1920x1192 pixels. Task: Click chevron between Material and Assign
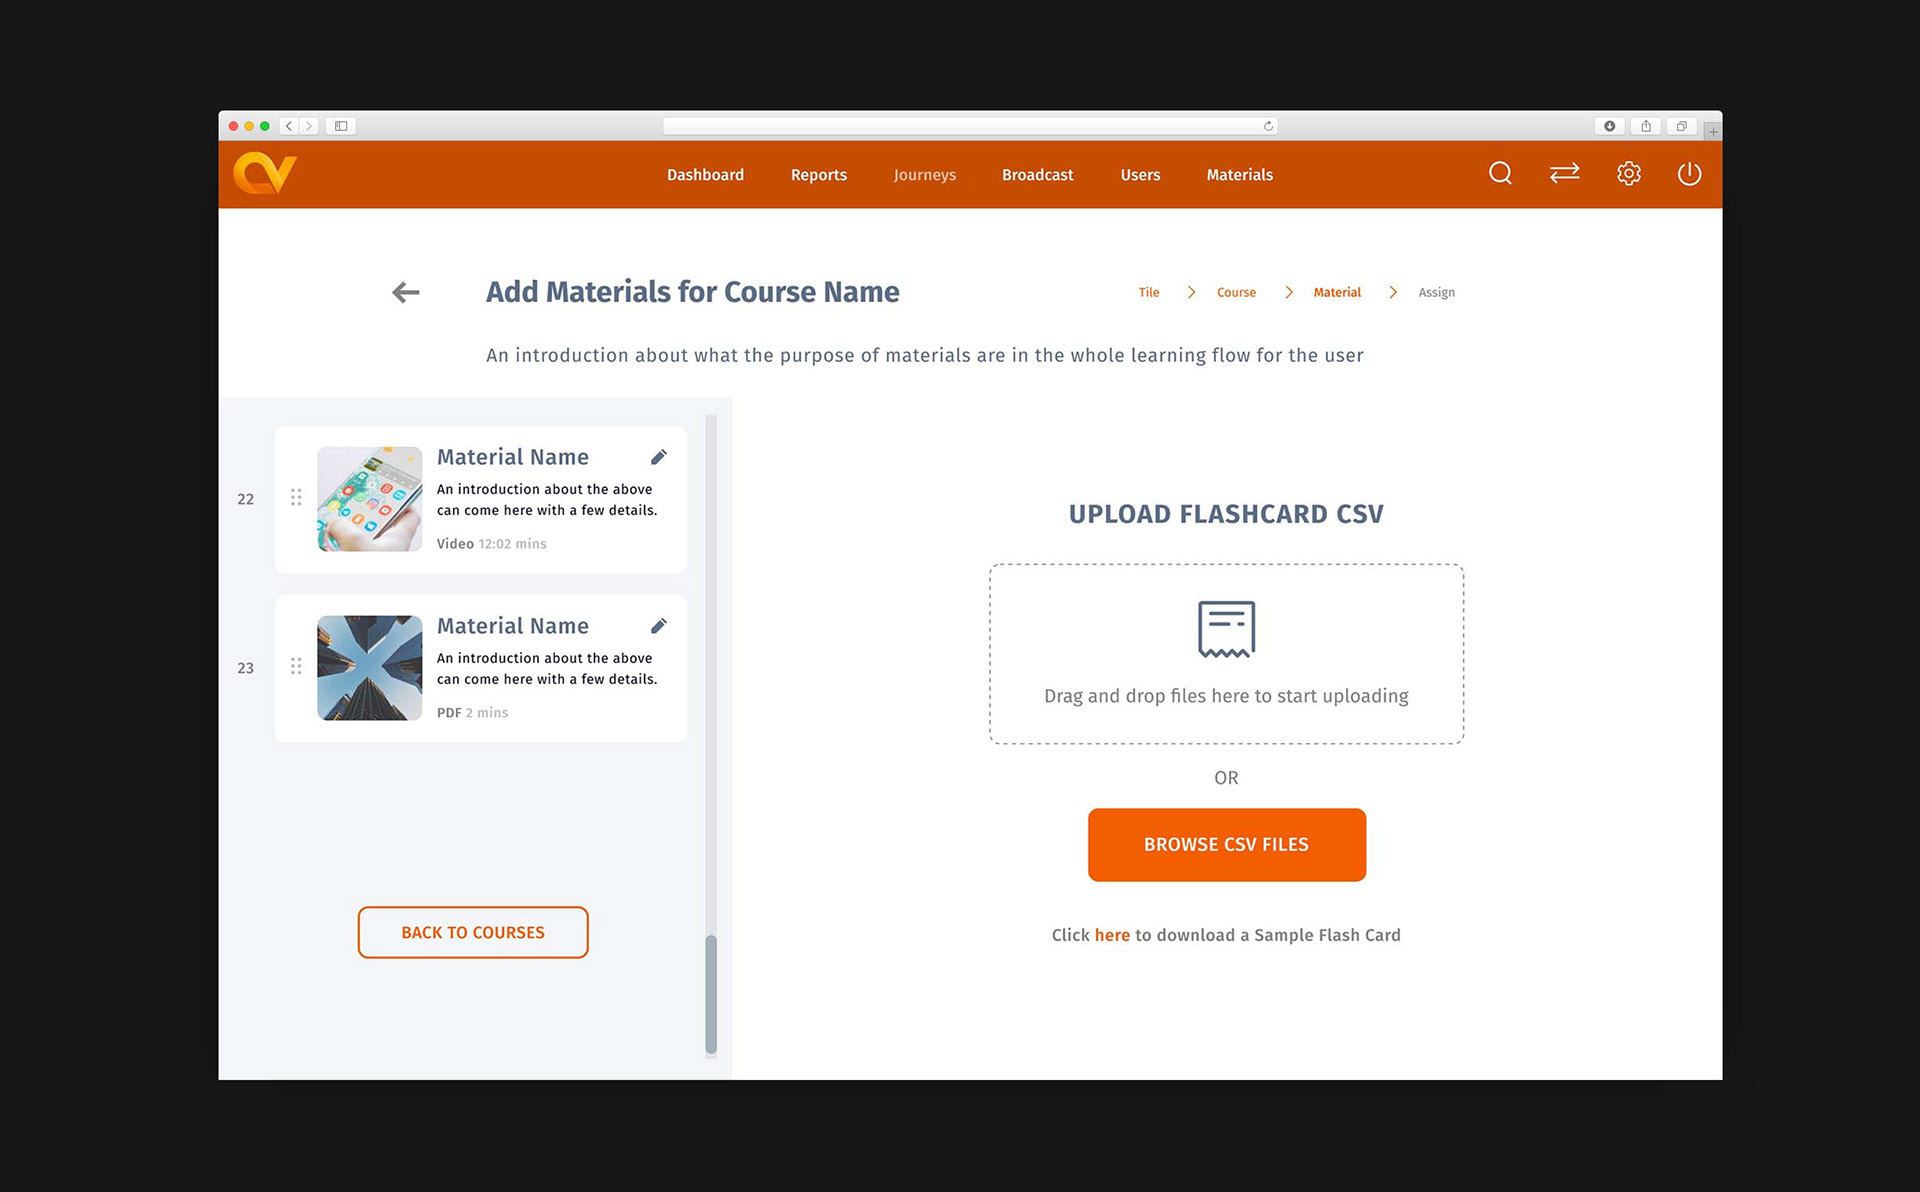[x=1393, y=292]
